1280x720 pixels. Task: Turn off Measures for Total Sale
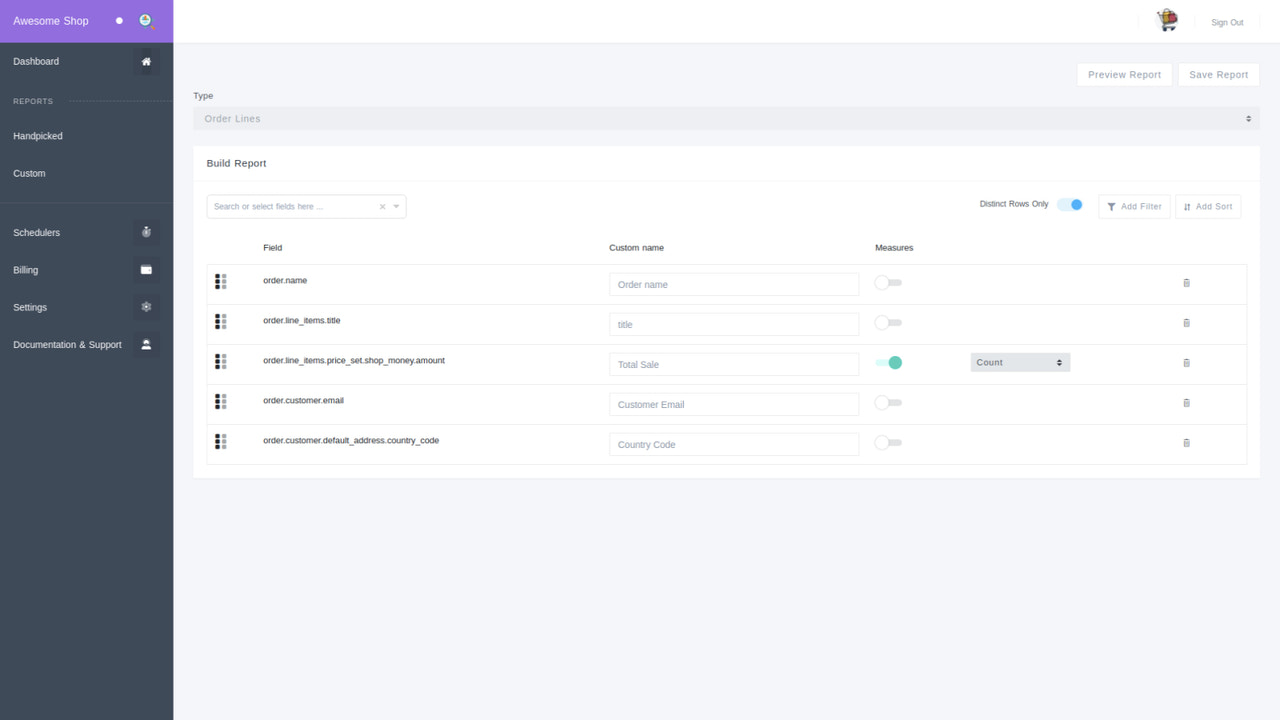point(888,363)
